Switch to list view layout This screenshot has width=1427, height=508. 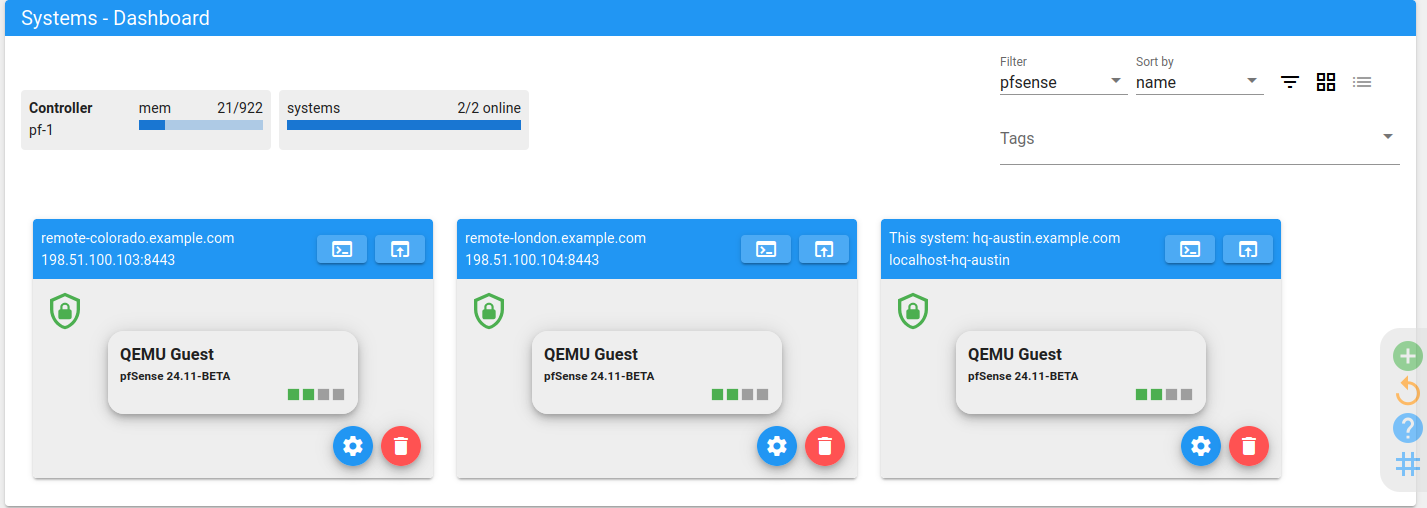1362,82
